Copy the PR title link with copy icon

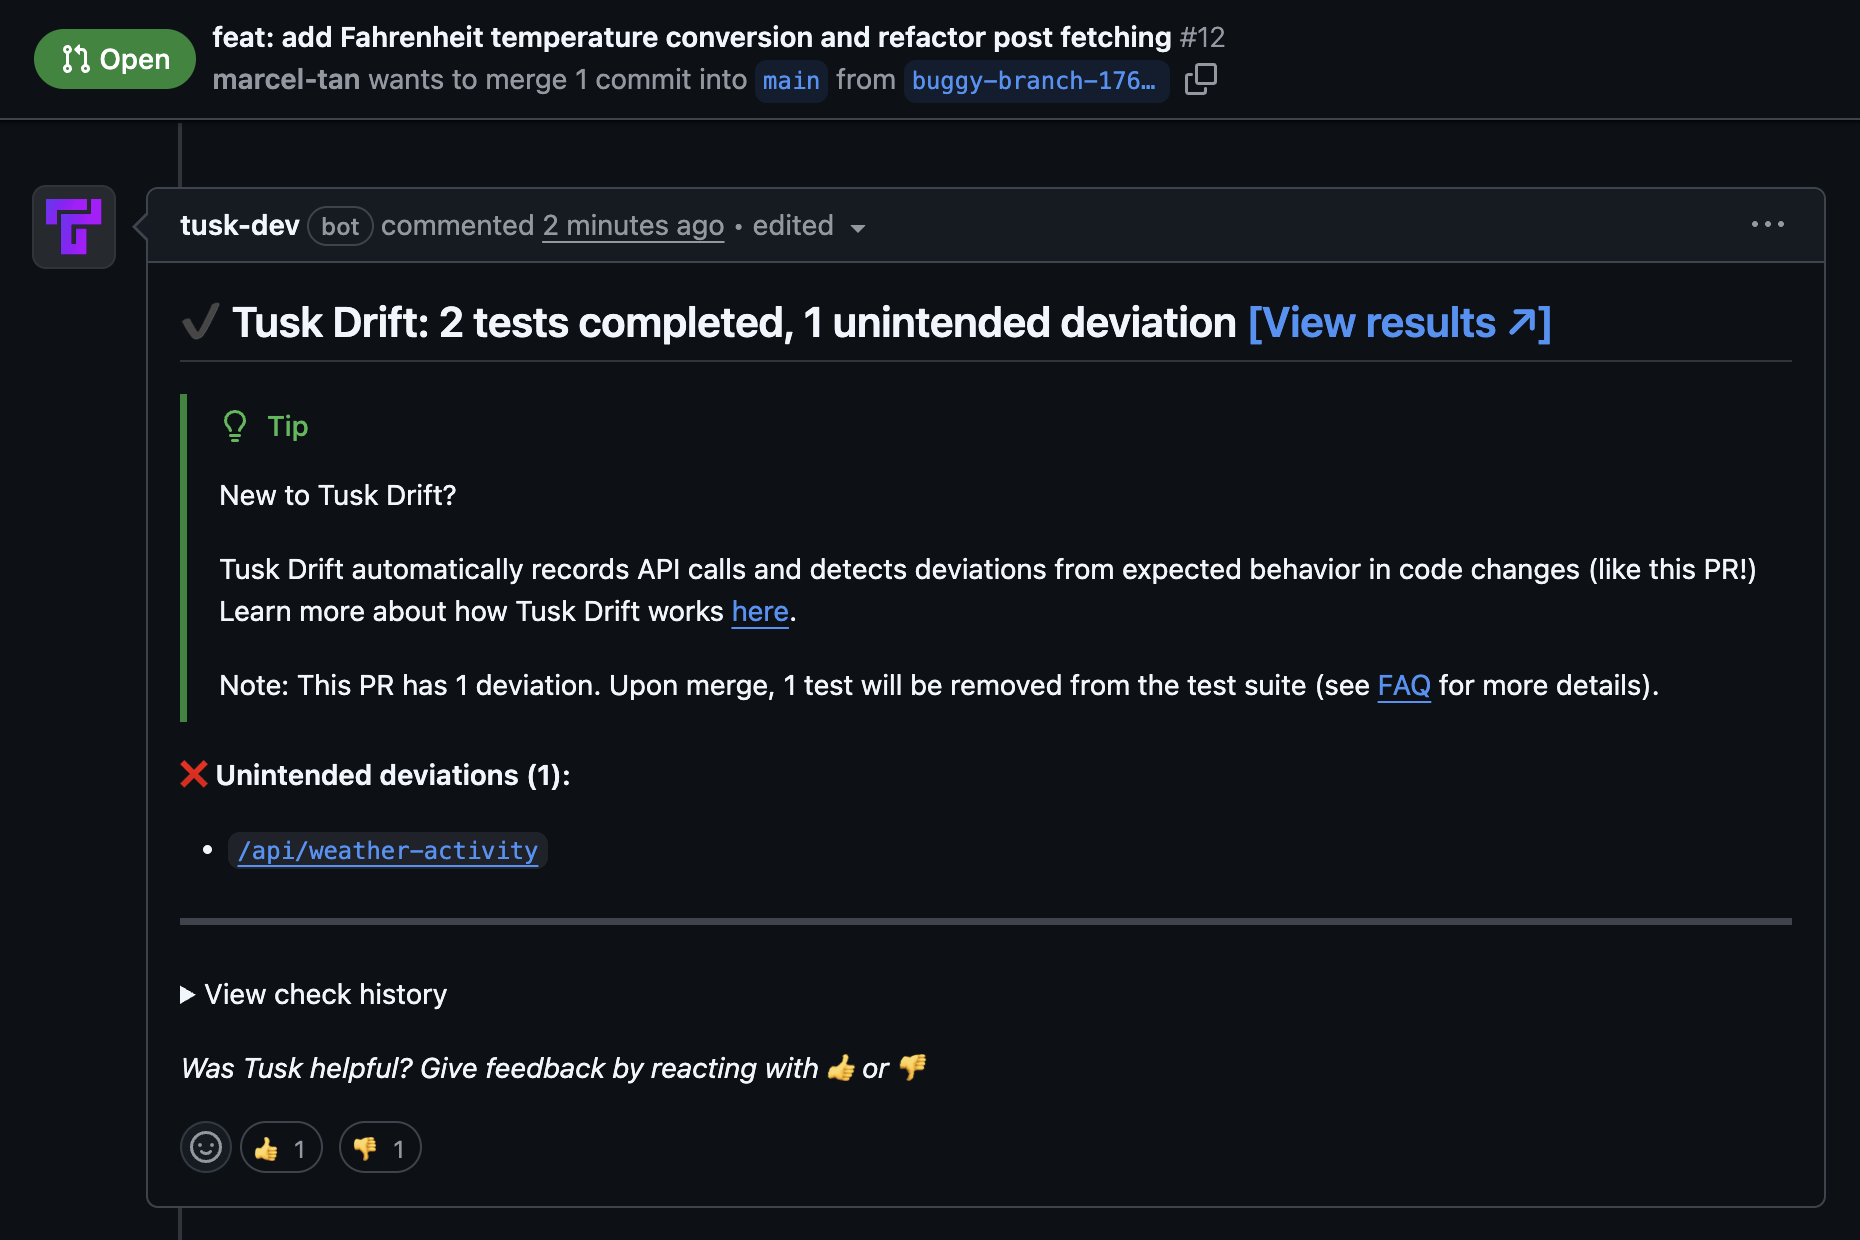1200,79
